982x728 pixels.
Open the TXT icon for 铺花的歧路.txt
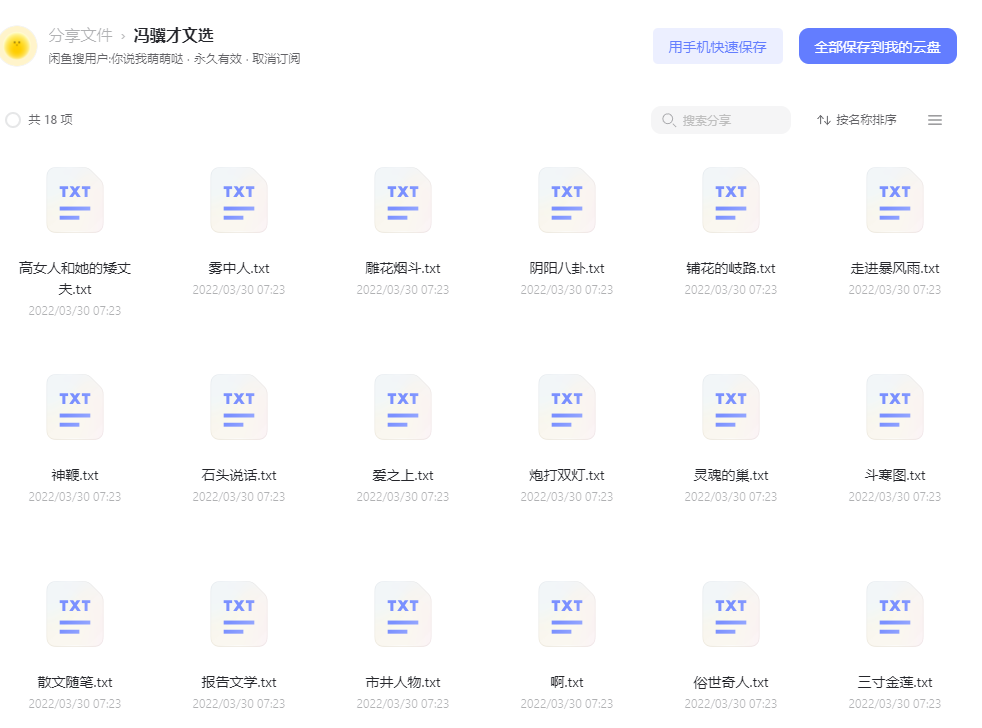(731, 200)
